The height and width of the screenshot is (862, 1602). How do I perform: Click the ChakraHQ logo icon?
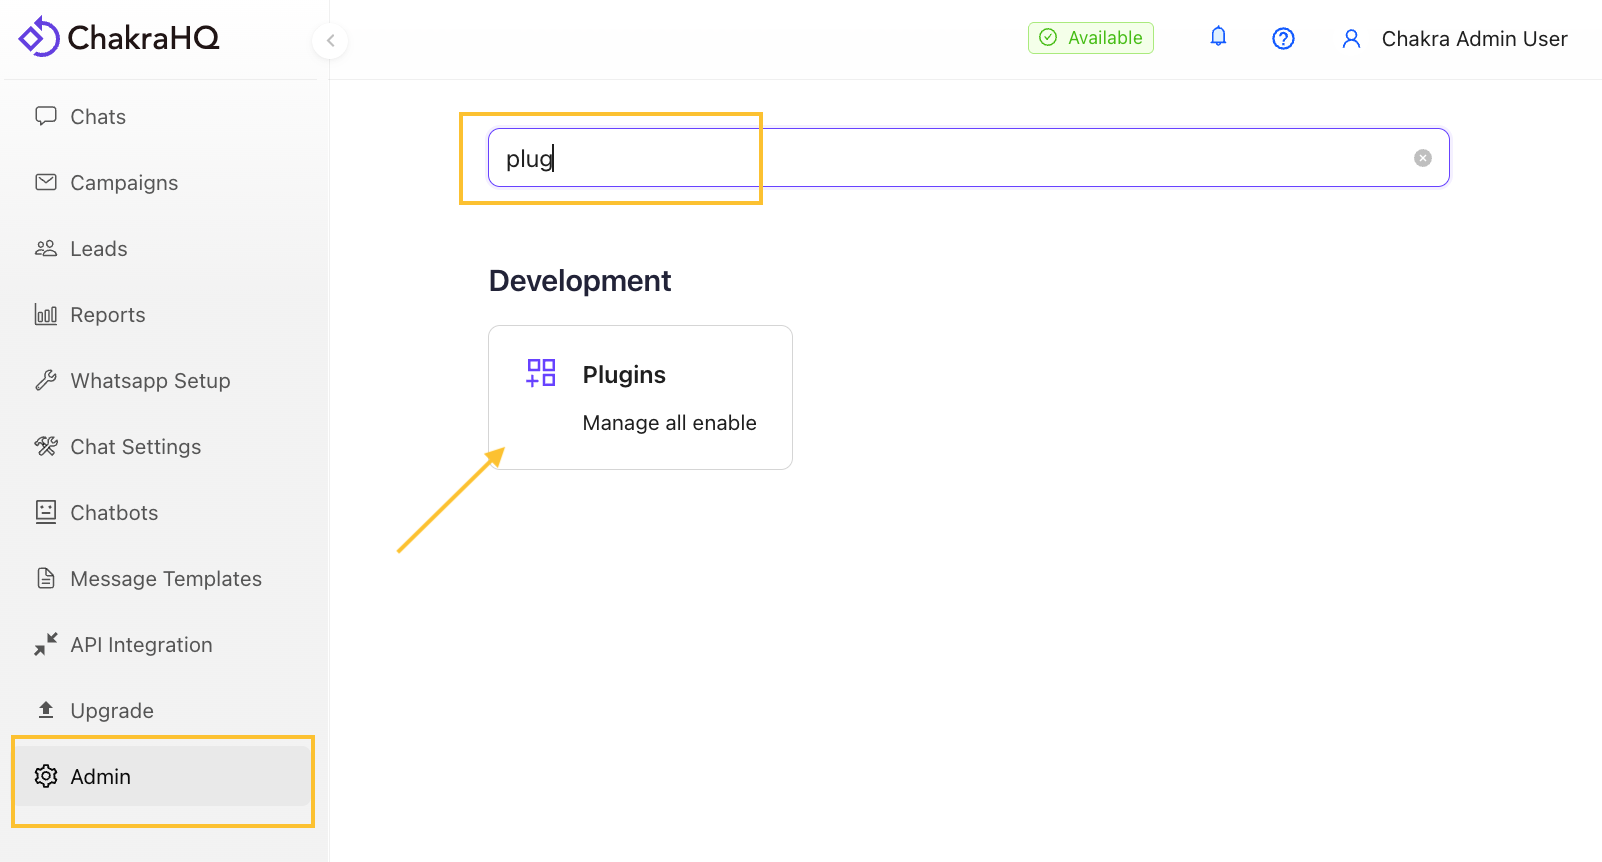pyautogui.click(x=39, y=38)
